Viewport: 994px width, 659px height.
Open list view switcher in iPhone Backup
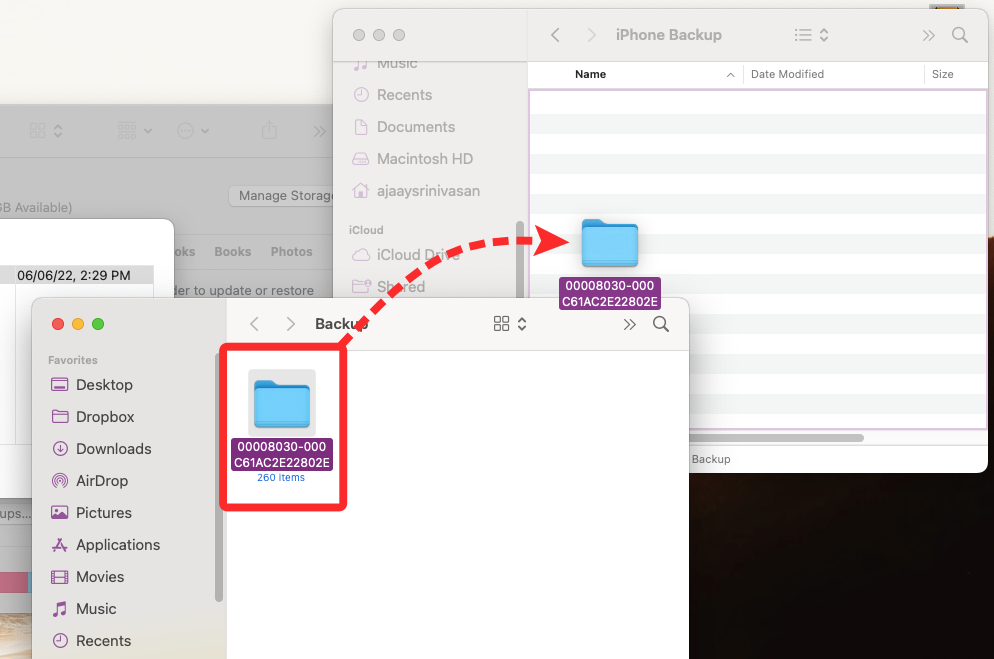coord(811,35)
